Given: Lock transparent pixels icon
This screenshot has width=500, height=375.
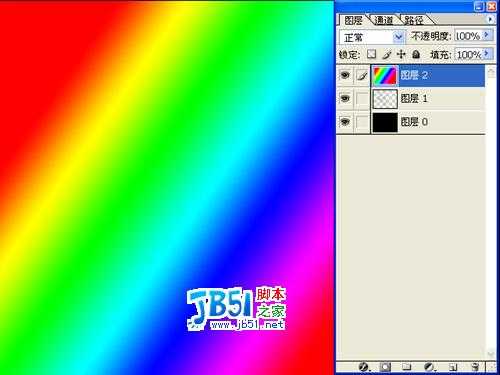Looking at the screenshot, I should (x=371, y=54).
